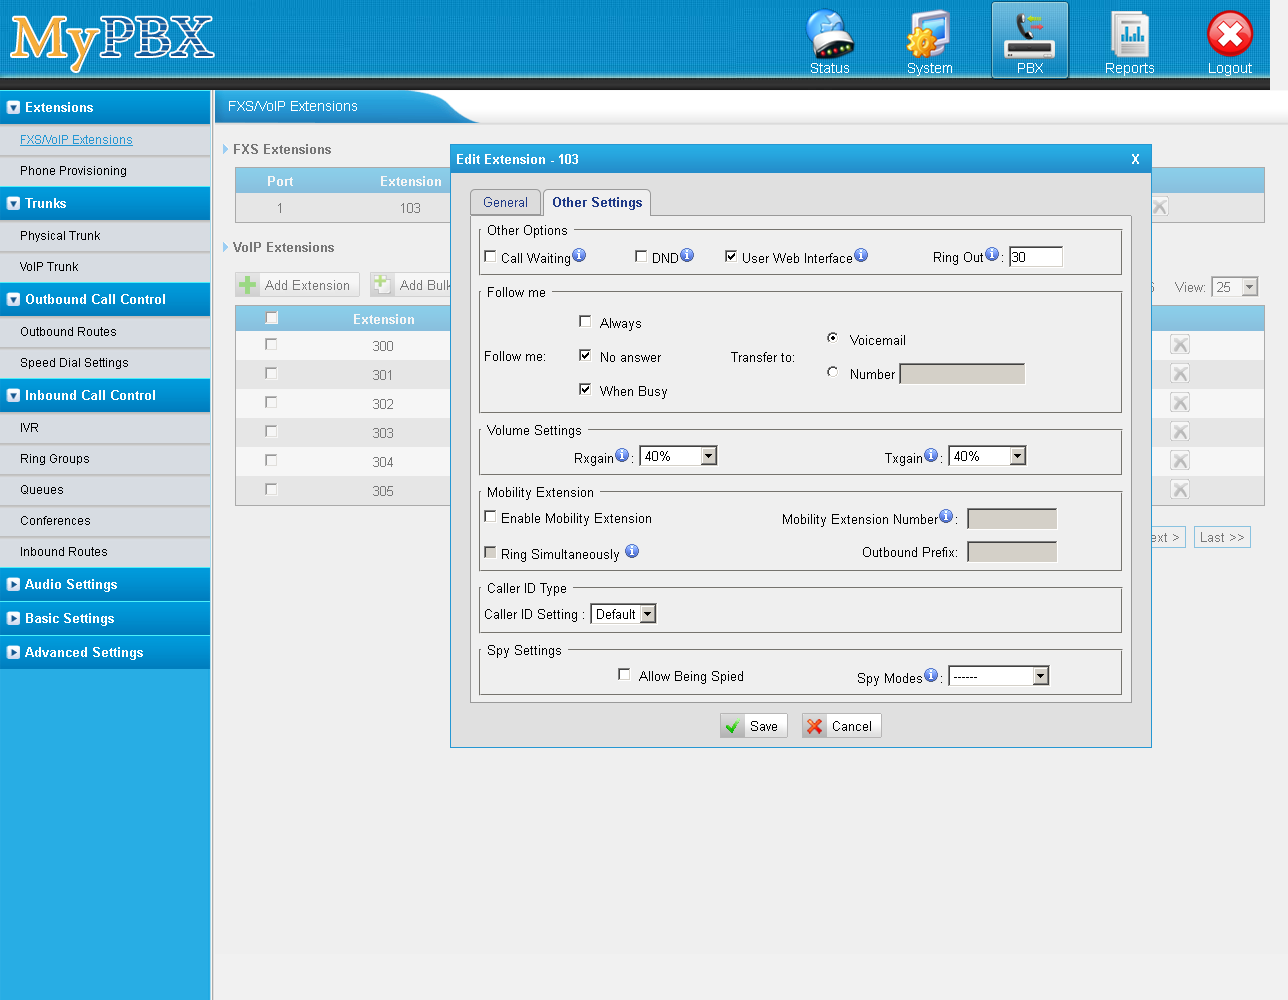Click the MyPBX logo
Image resolution: width=1288 pixels, height=1000 pixels.
click(x=112, y=42)
